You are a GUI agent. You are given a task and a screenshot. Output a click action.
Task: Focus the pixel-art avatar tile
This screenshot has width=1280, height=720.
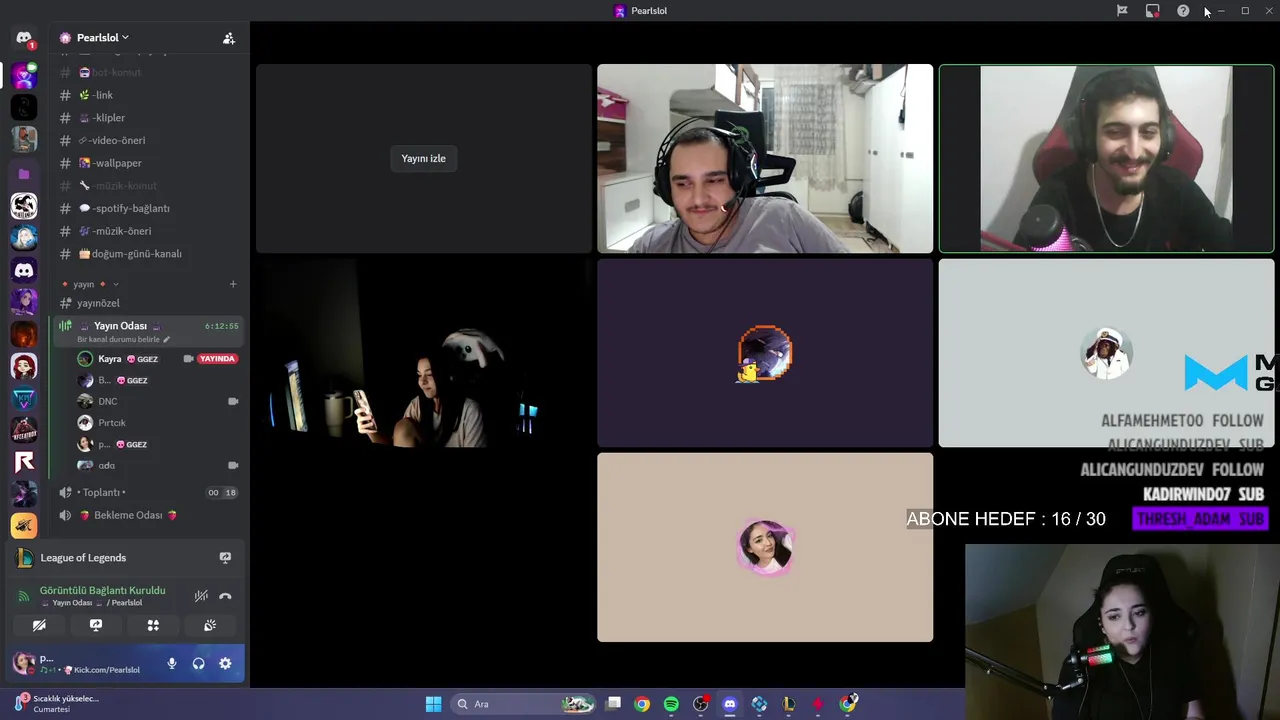(765, 353)
